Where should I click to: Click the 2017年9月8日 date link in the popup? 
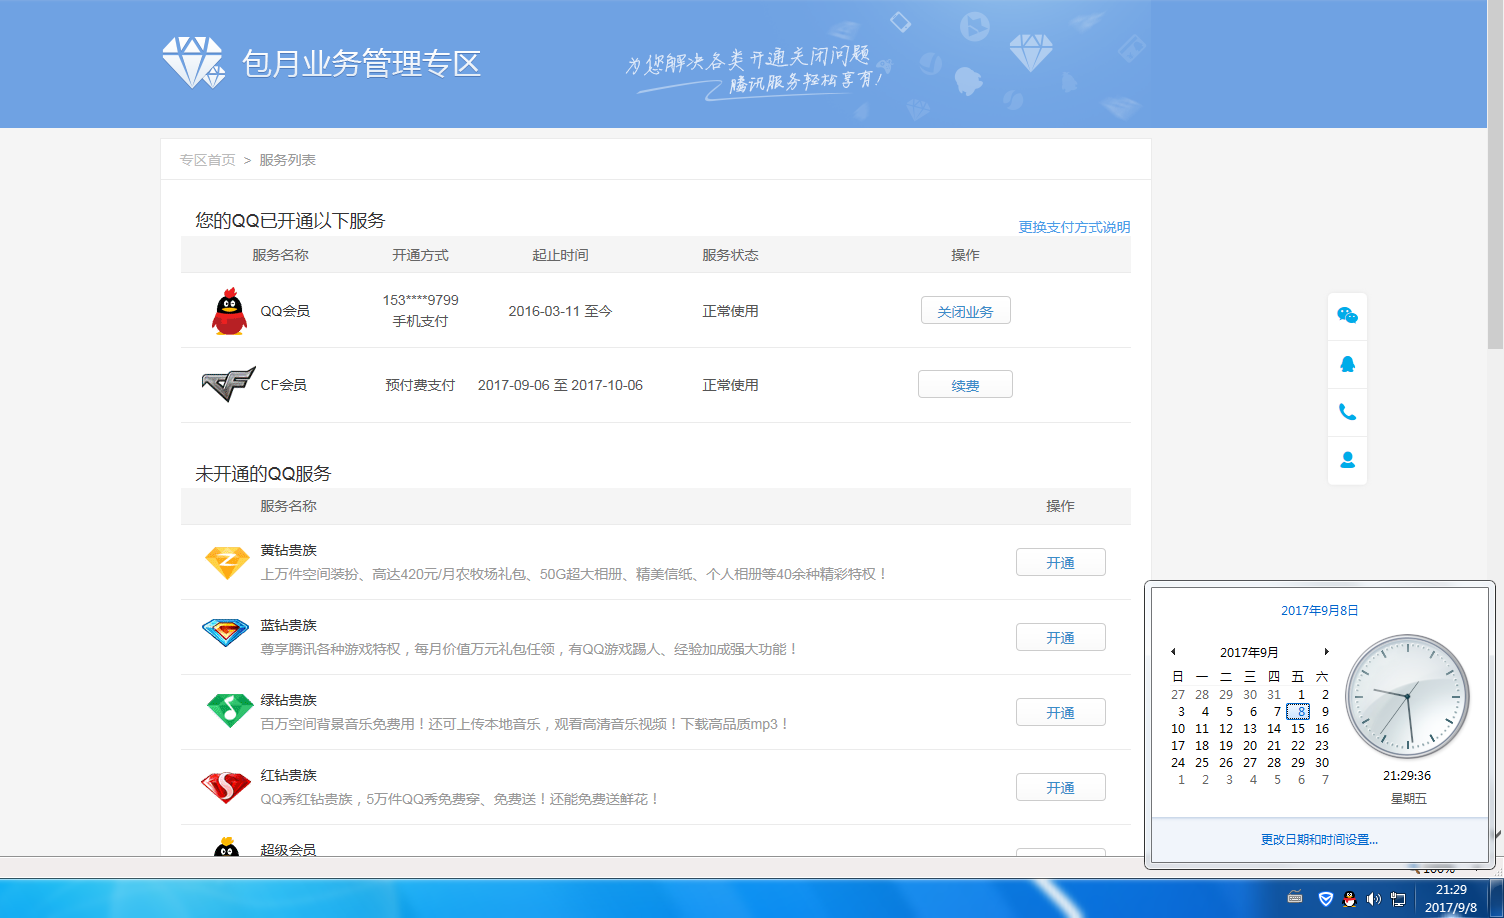click(x=1320, y=610)
